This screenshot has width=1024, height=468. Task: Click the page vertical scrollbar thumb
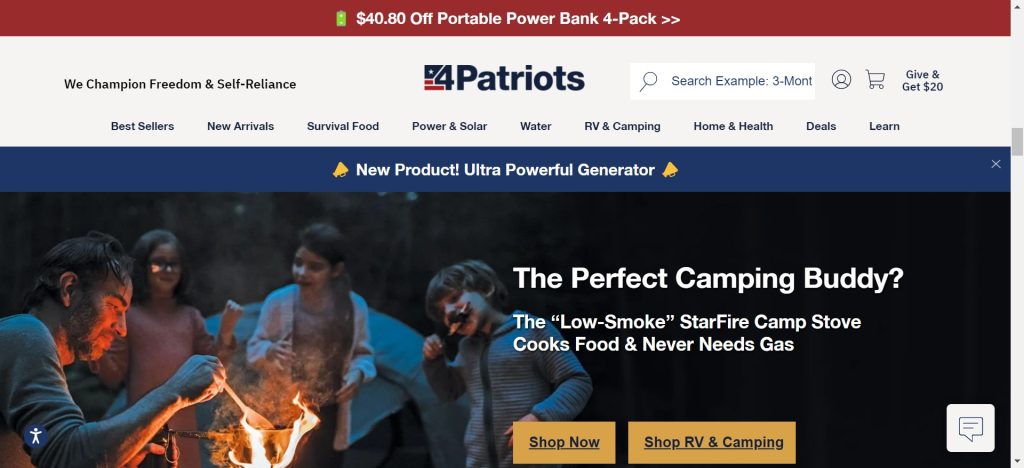[x=1017, y=142]
